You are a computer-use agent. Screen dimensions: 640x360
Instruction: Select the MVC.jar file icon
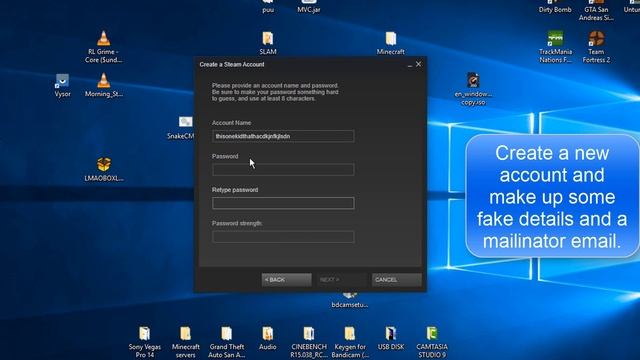click(x=309, y=7)
